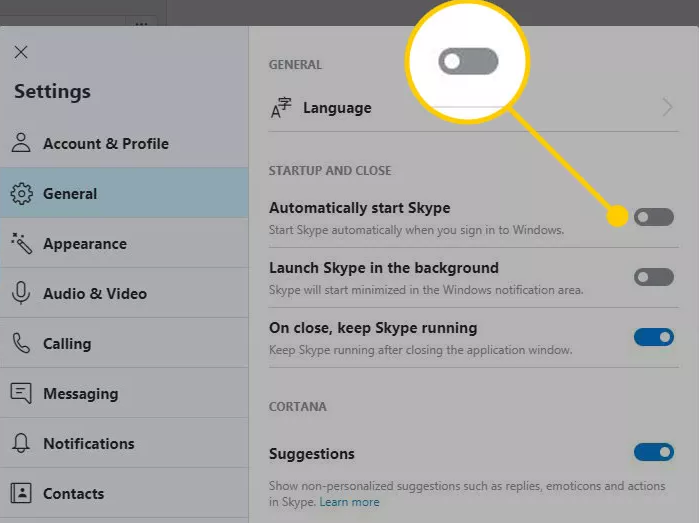Select the General settings category

(124, 193)
